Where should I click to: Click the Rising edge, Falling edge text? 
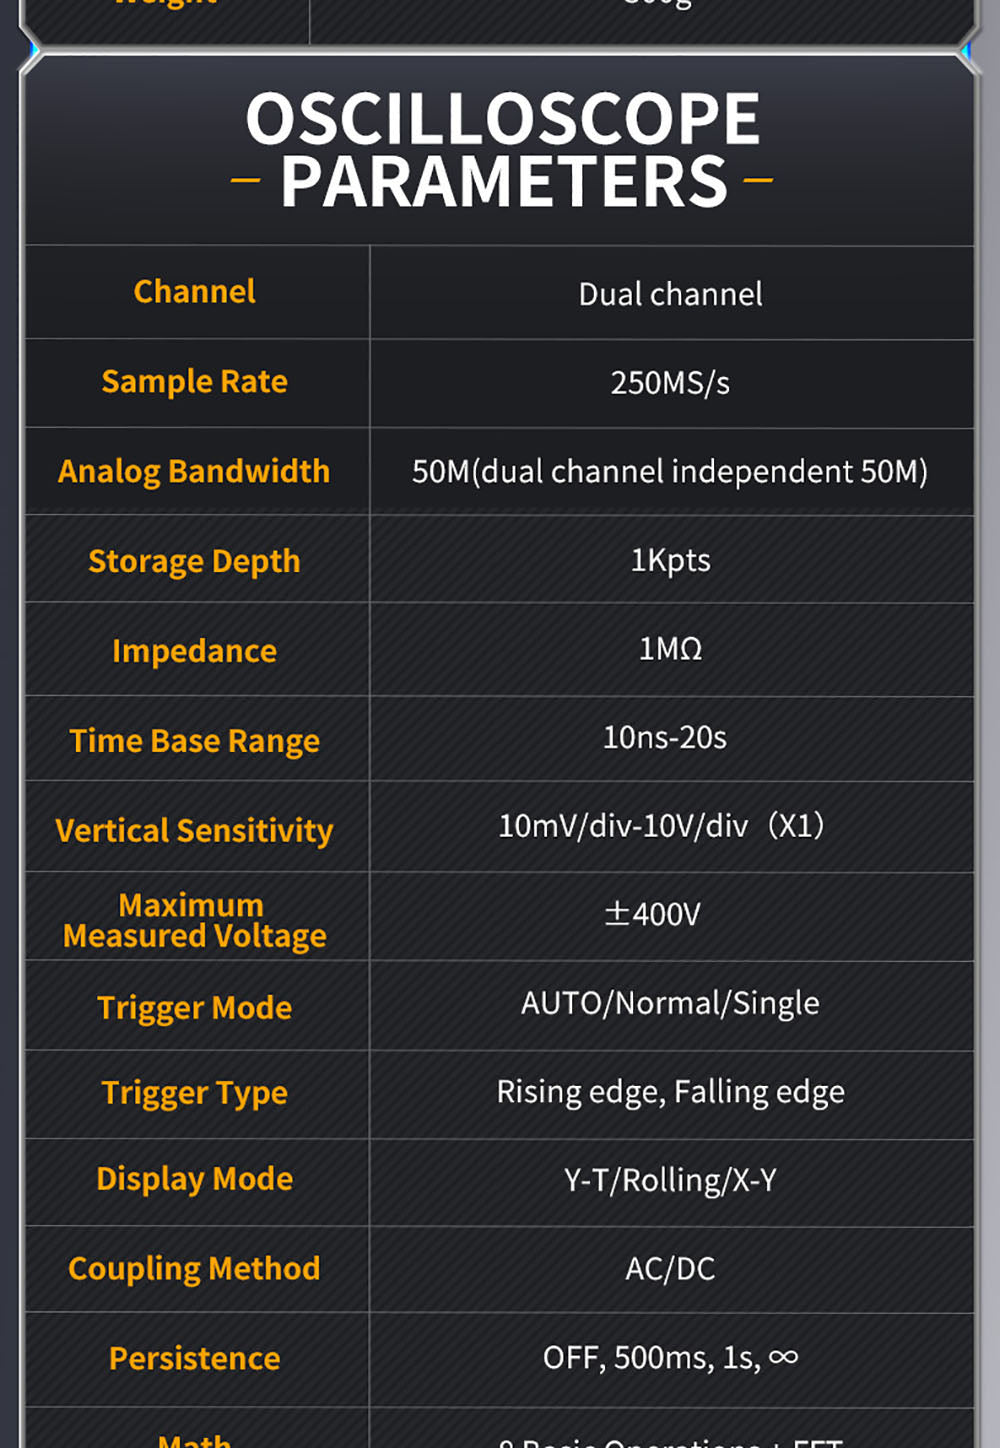coord(670,1092)
